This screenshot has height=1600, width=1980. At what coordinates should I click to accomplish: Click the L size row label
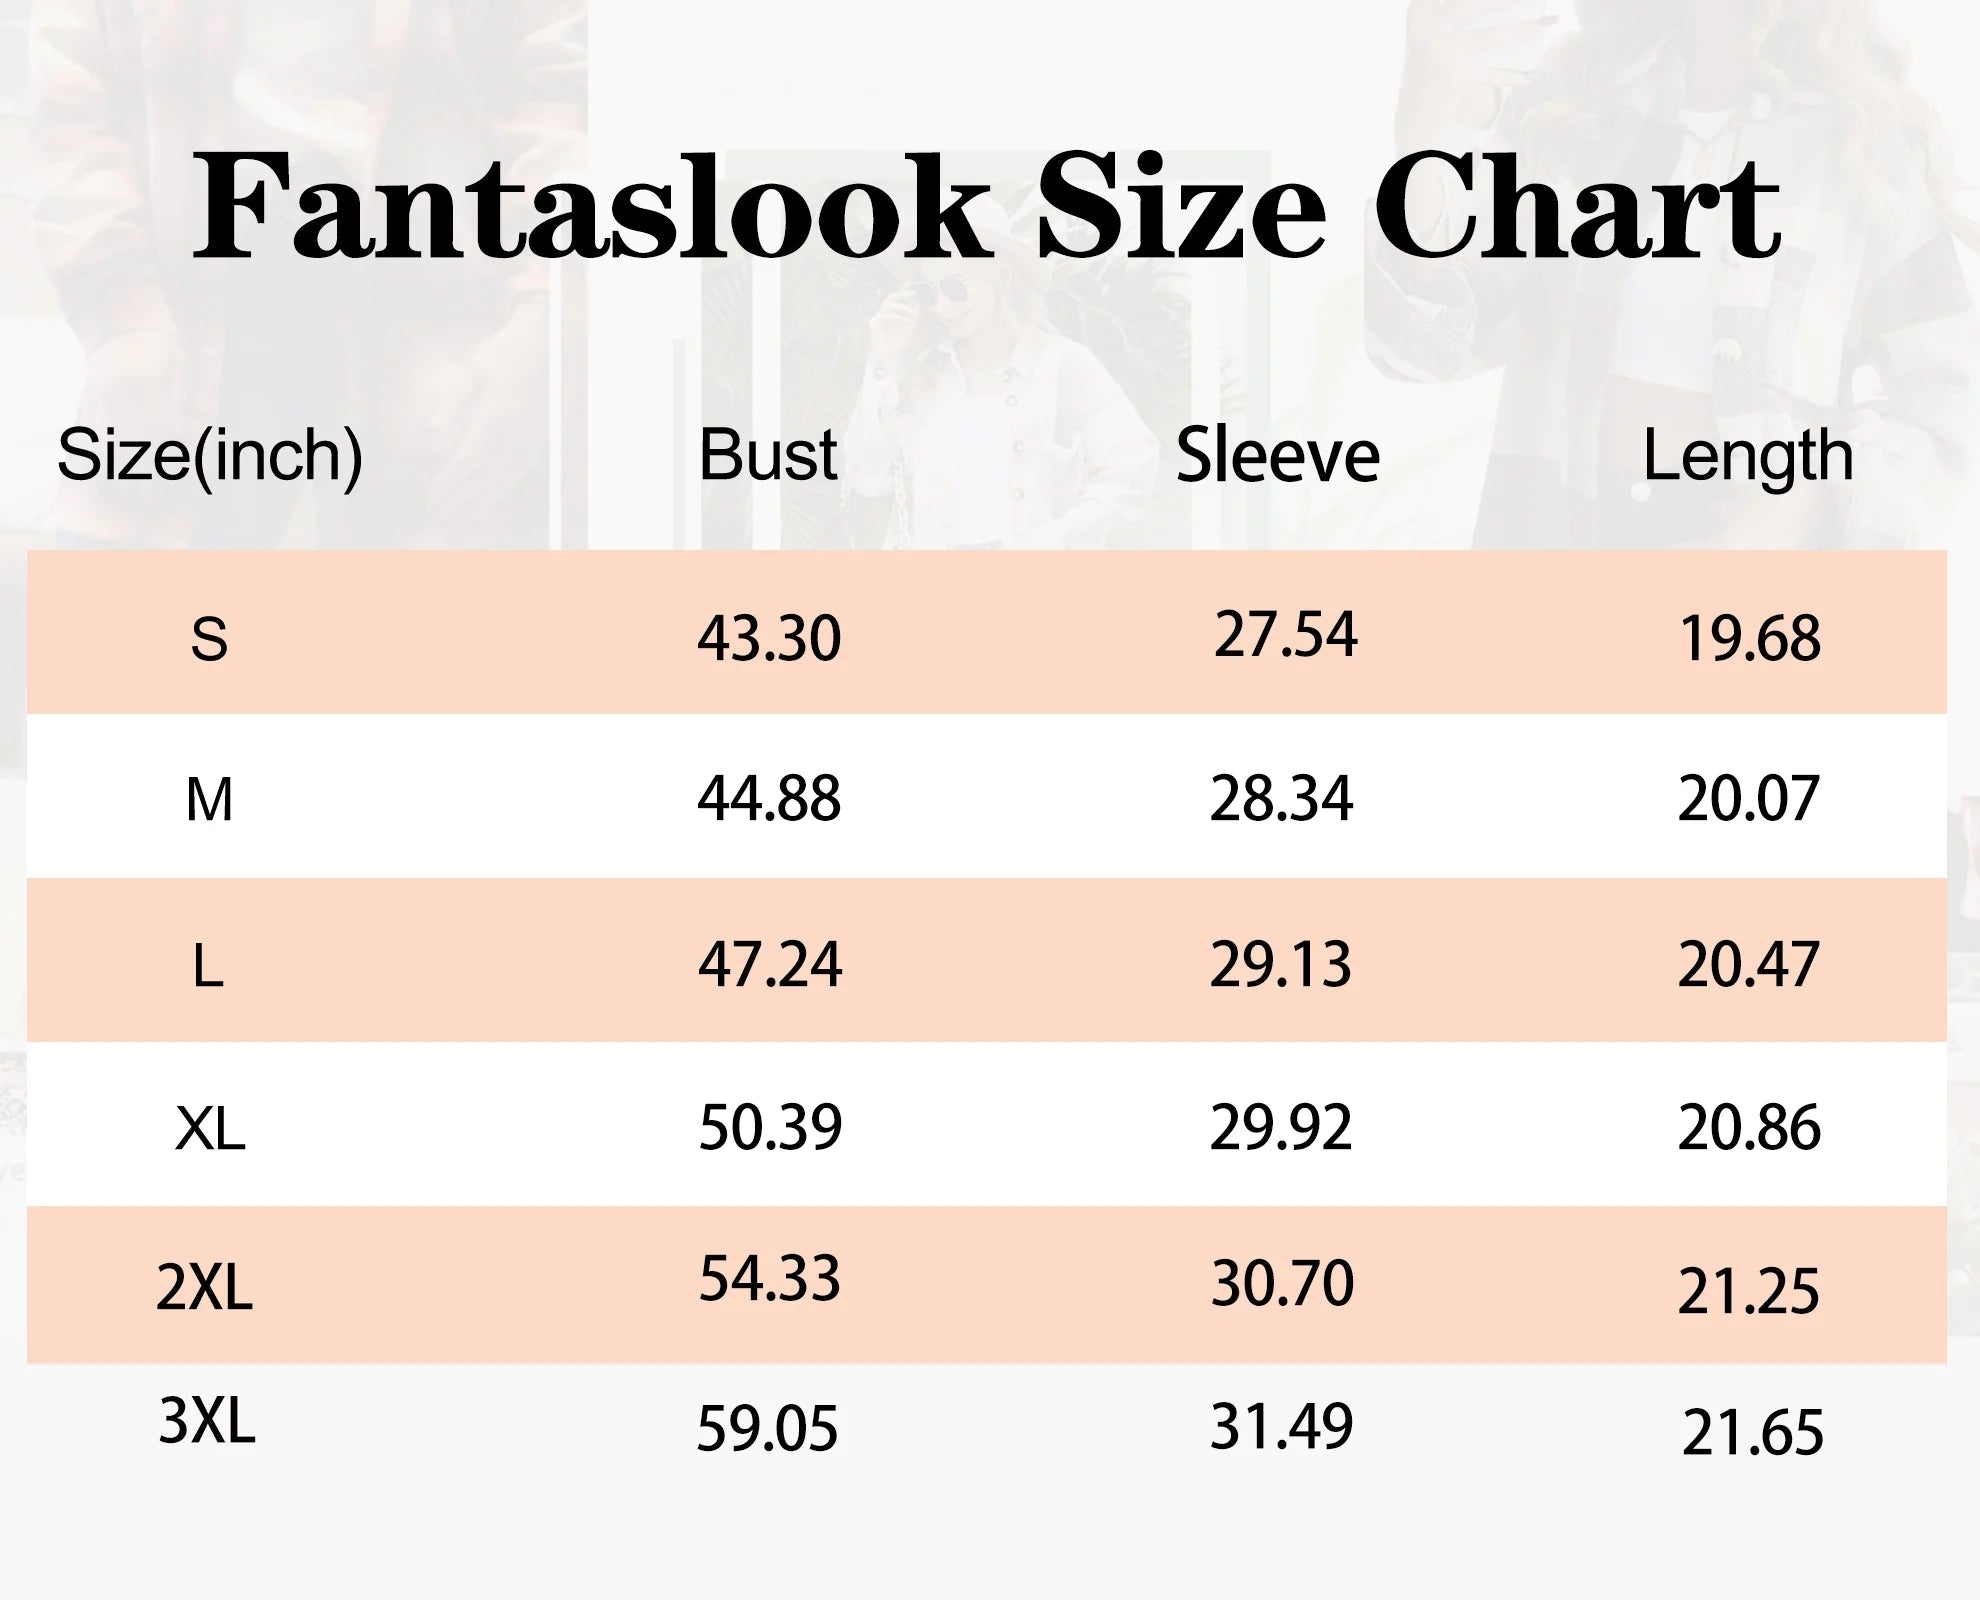coord(208,966)
